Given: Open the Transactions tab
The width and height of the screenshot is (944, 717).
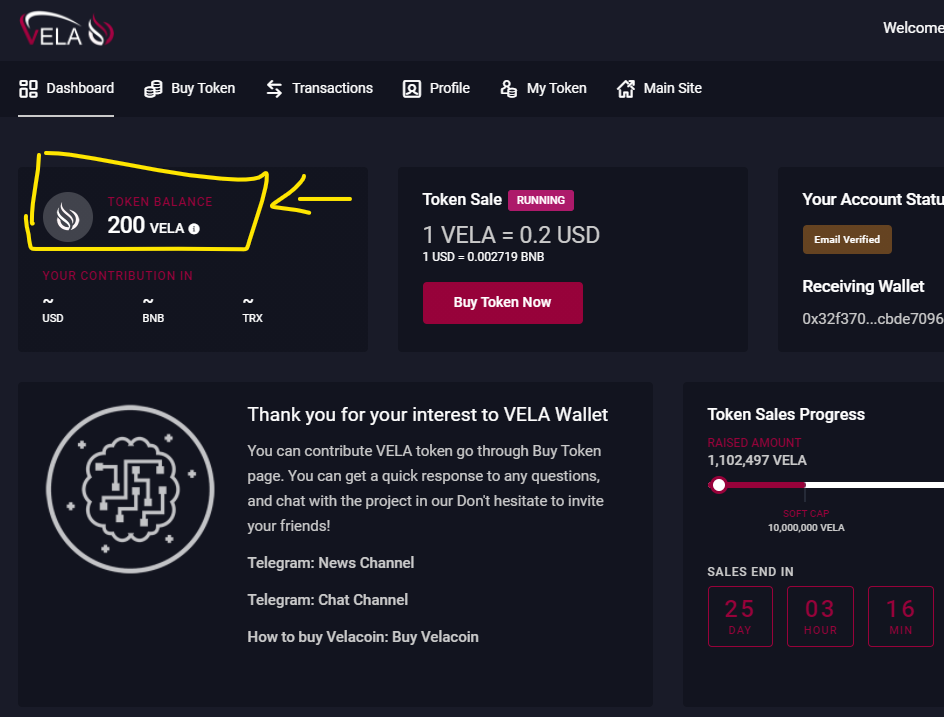Looking at the screenshot, I should [332, 89].
